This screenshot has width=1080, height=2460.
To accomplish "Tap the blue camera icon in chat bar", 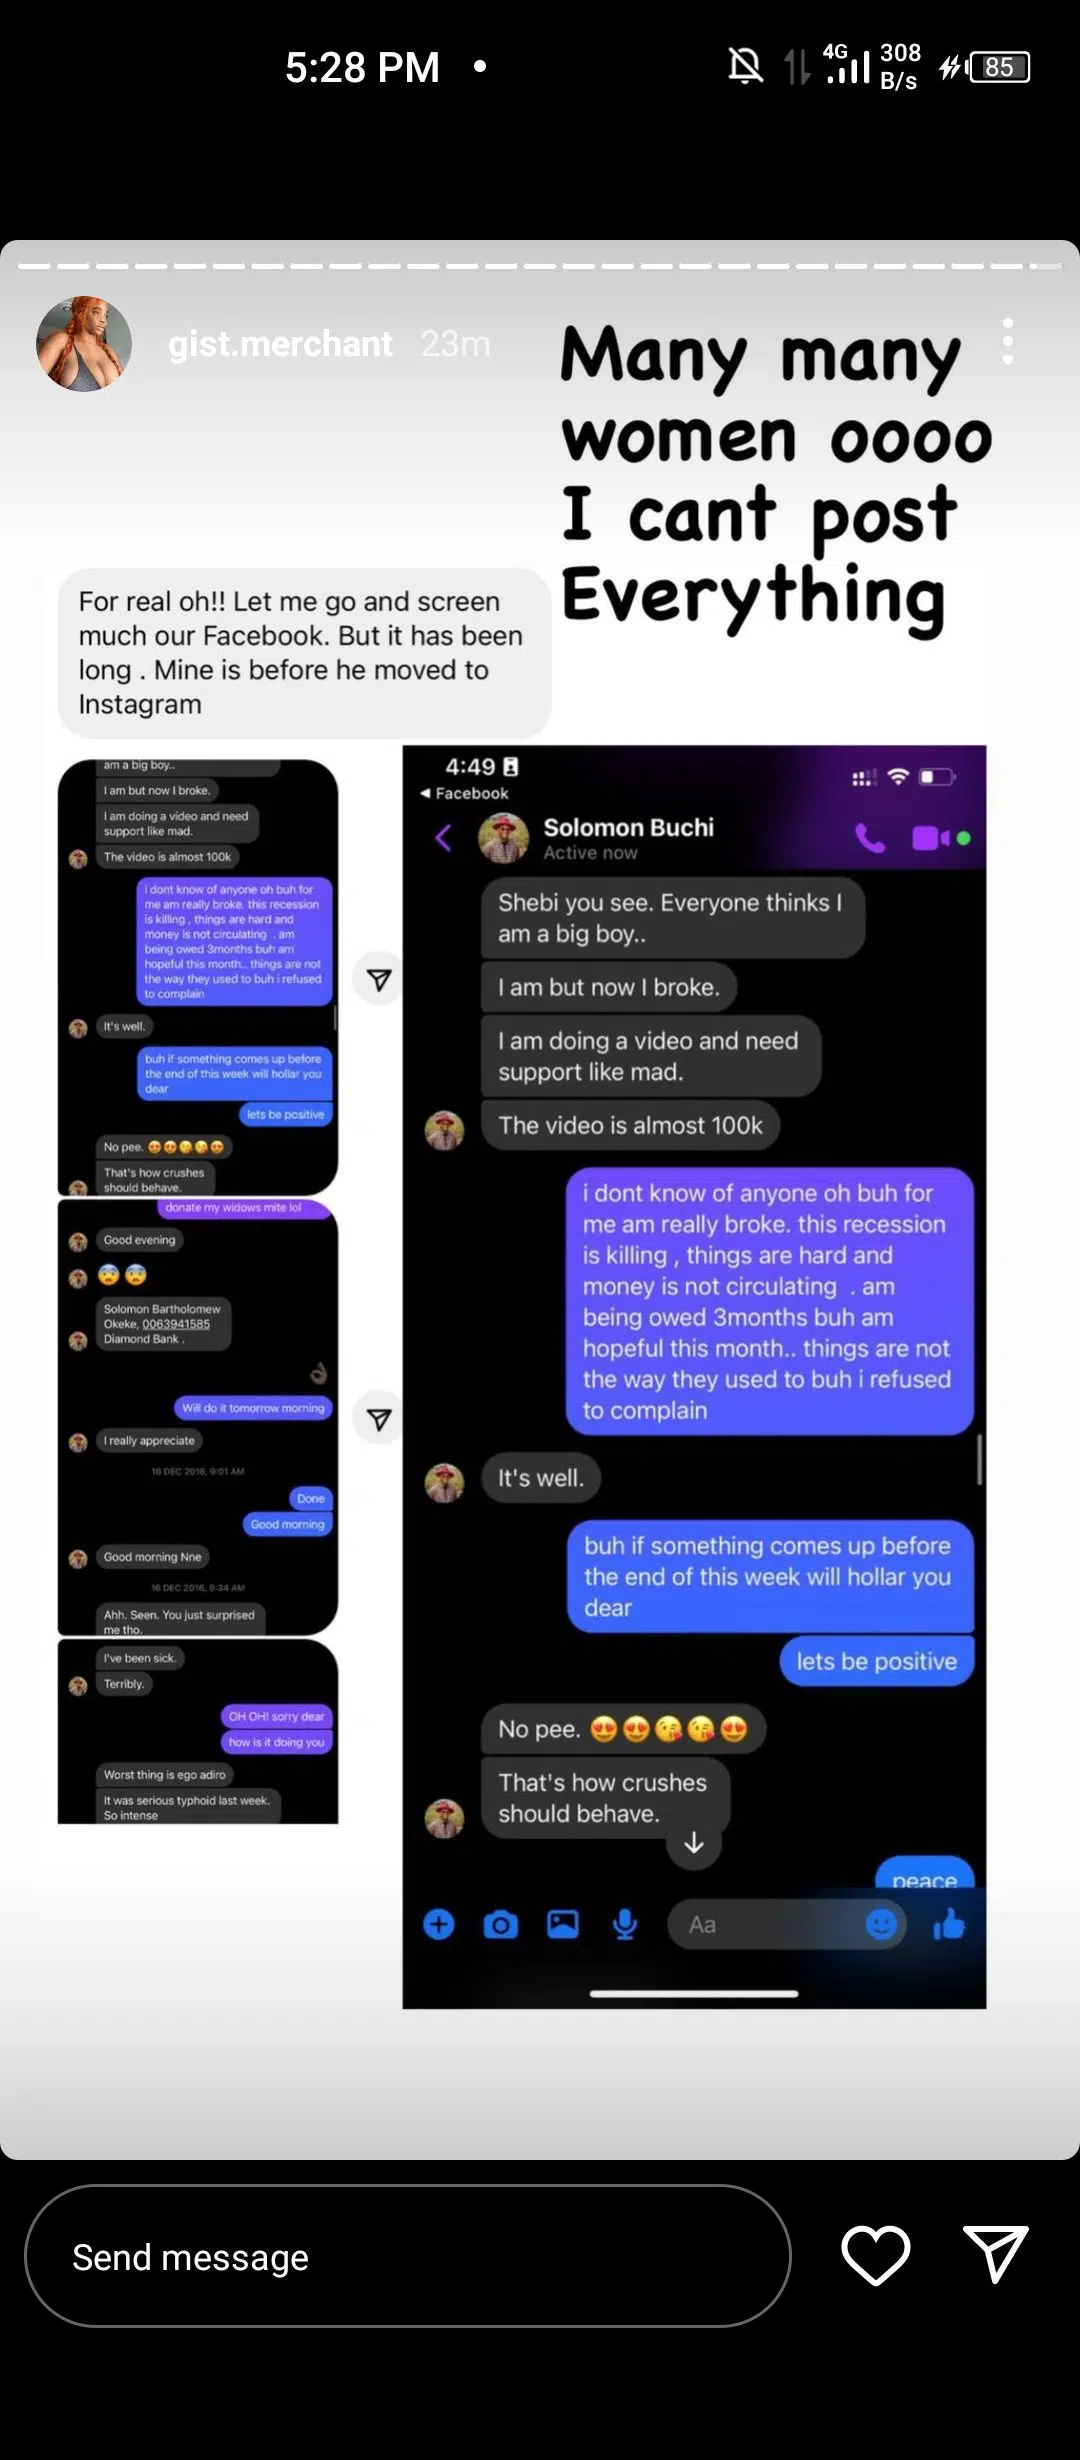I will [x=501, y=1924].
